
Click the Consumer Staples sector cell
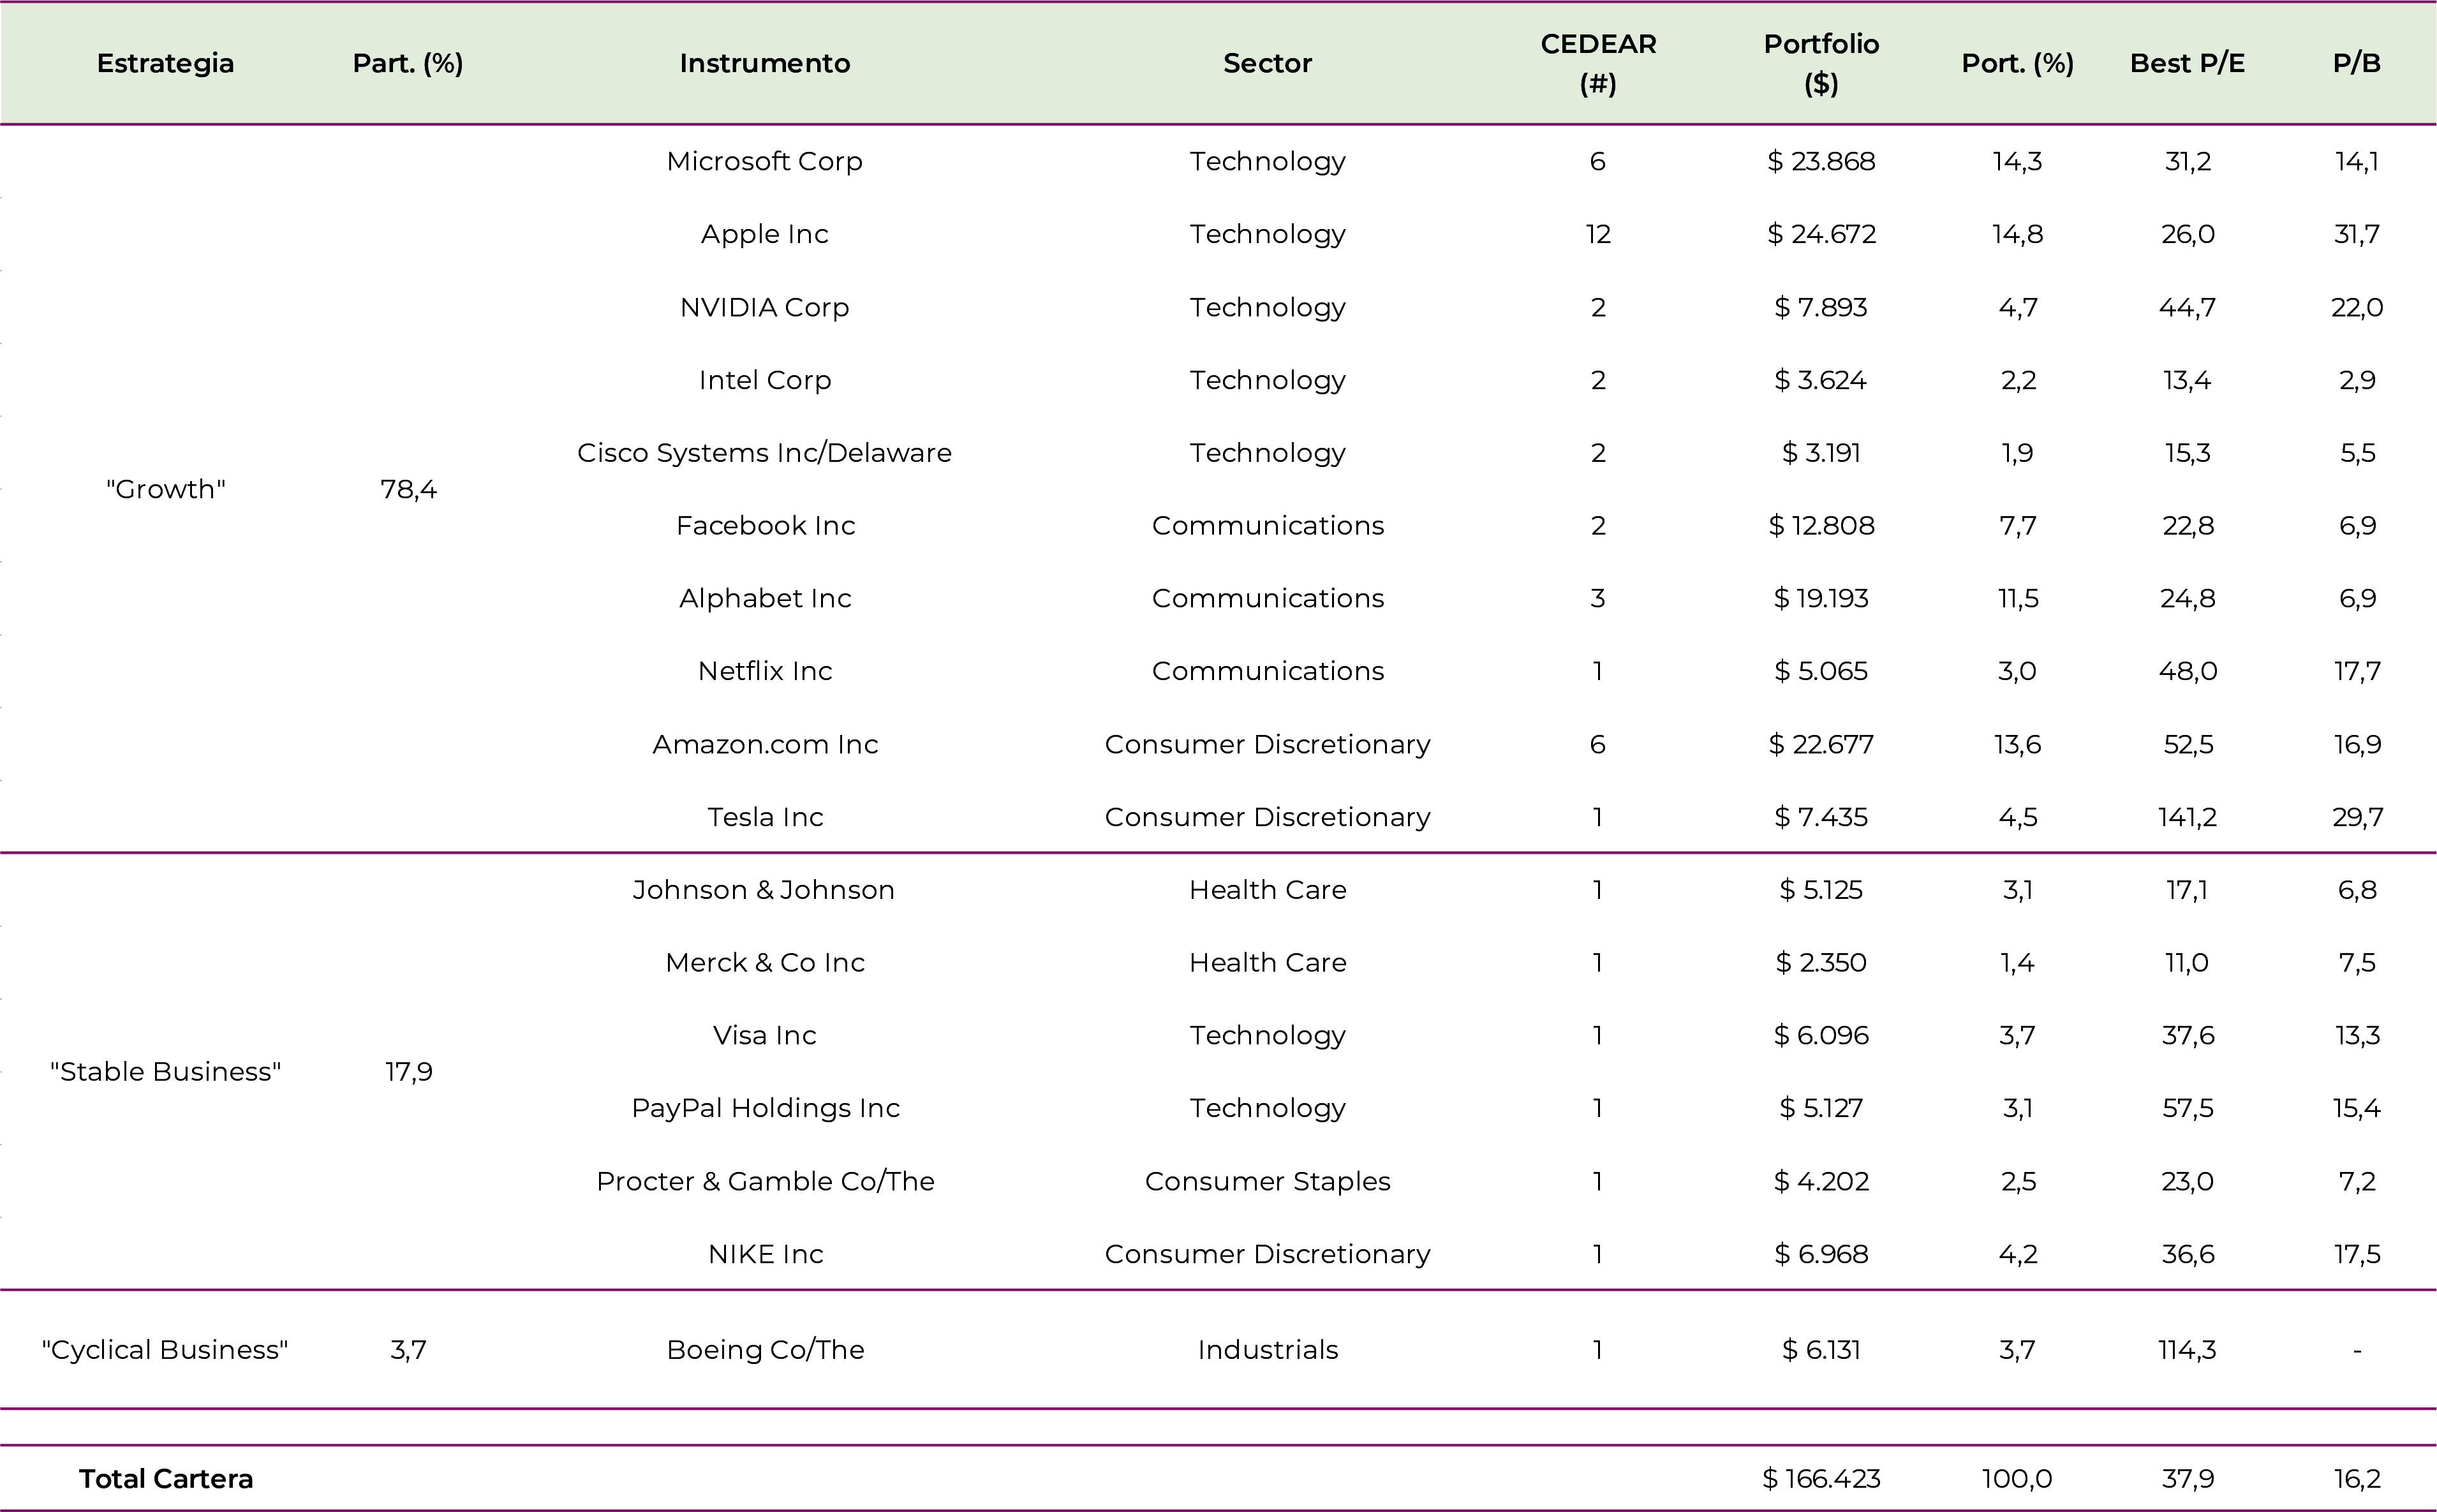1267,1181
